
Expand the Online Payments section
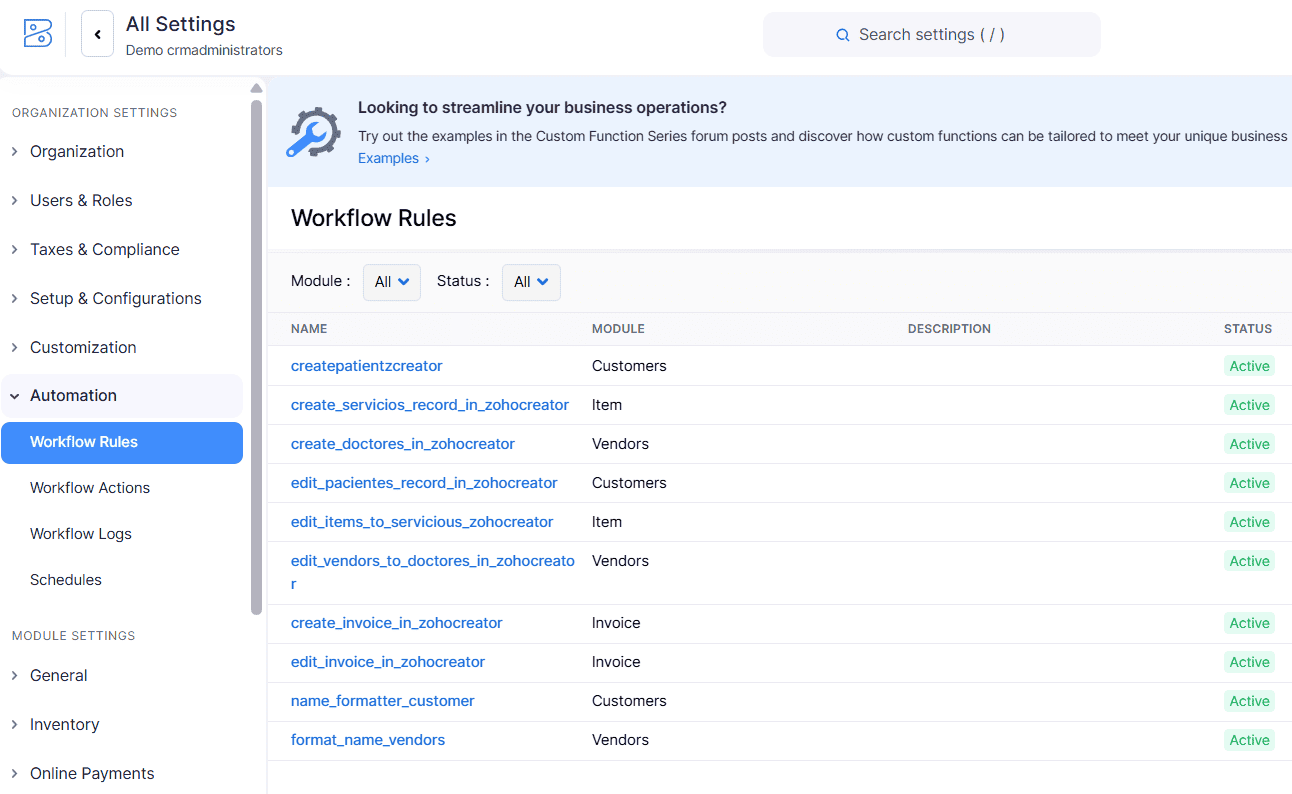point(92,773)
